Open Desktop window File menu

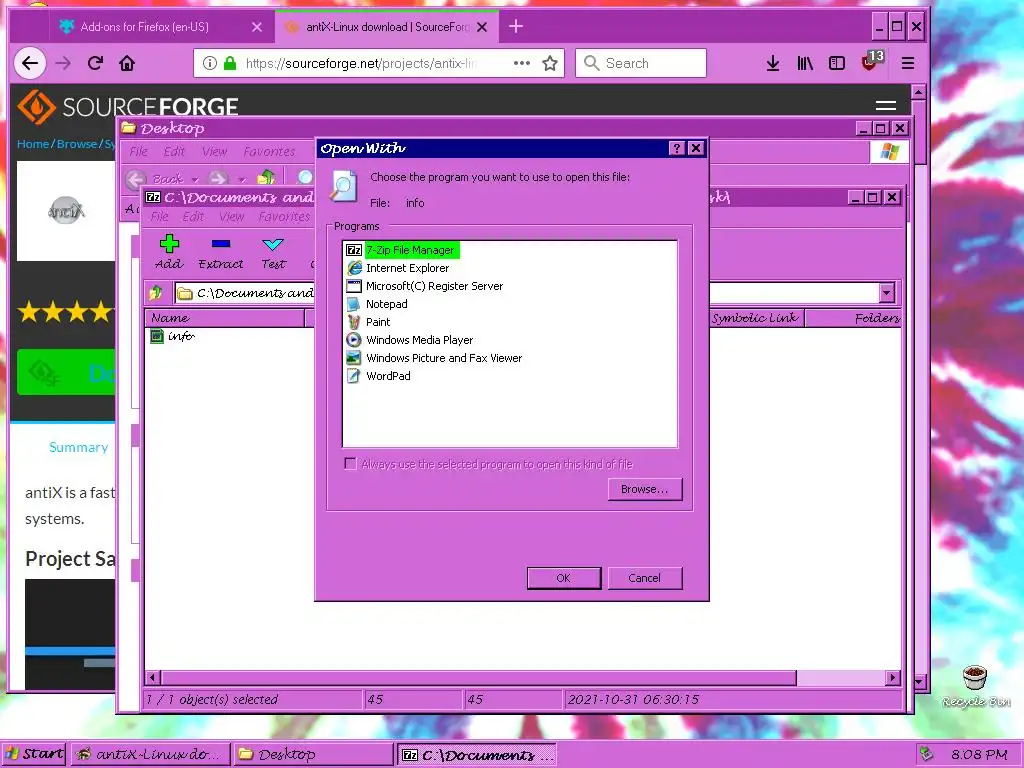click(138, 152)
